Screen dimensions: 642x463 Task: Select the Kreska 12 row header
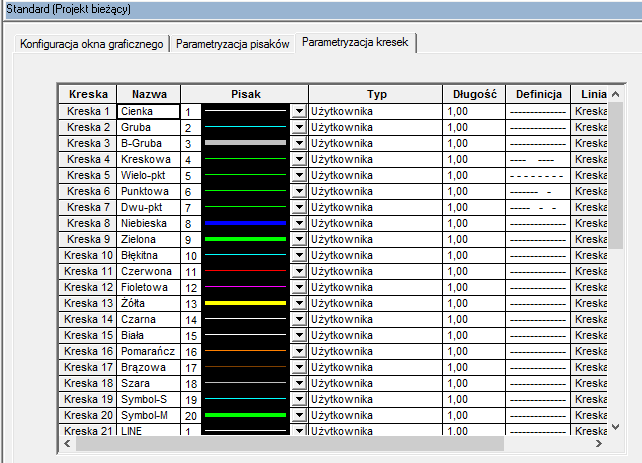[88, 287]
